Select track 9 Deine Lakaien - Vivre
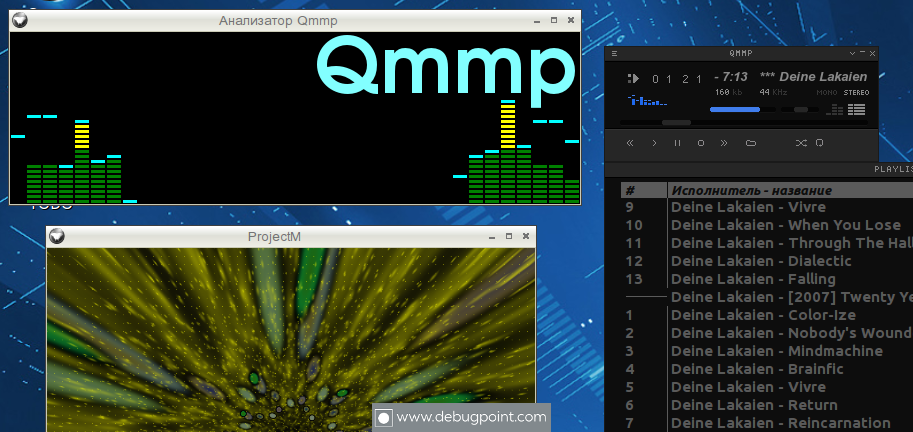The height and width of the screenshot is (432, 913). coord(767,207)
